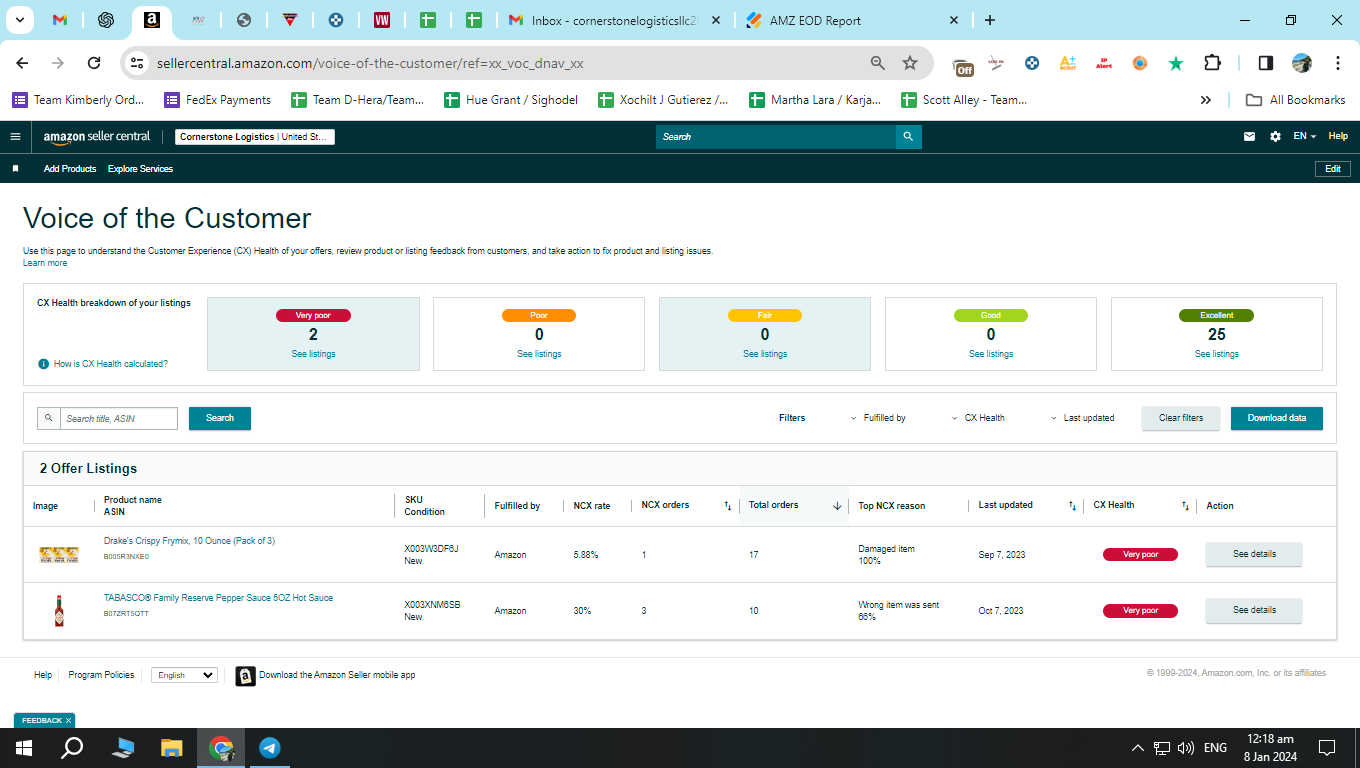
Task: See details for Drake's Crispy Frymix
Action: pyautogui.click(x=1254, y=554)
